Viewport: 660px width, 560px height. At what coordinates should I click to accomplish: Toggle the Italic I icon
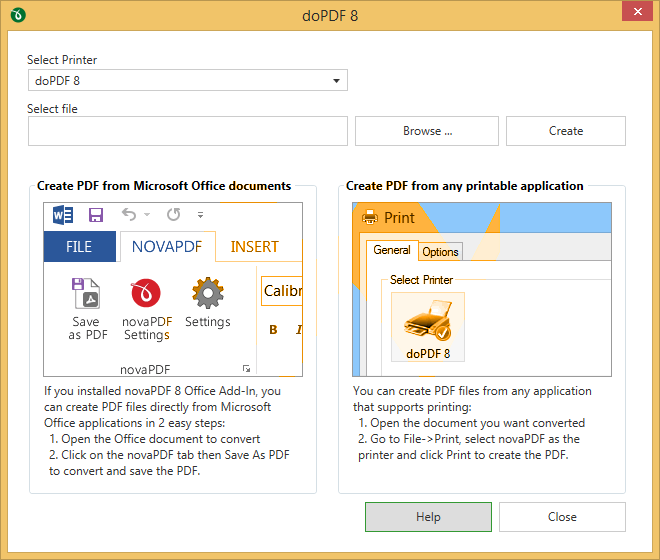pos(298,330)
